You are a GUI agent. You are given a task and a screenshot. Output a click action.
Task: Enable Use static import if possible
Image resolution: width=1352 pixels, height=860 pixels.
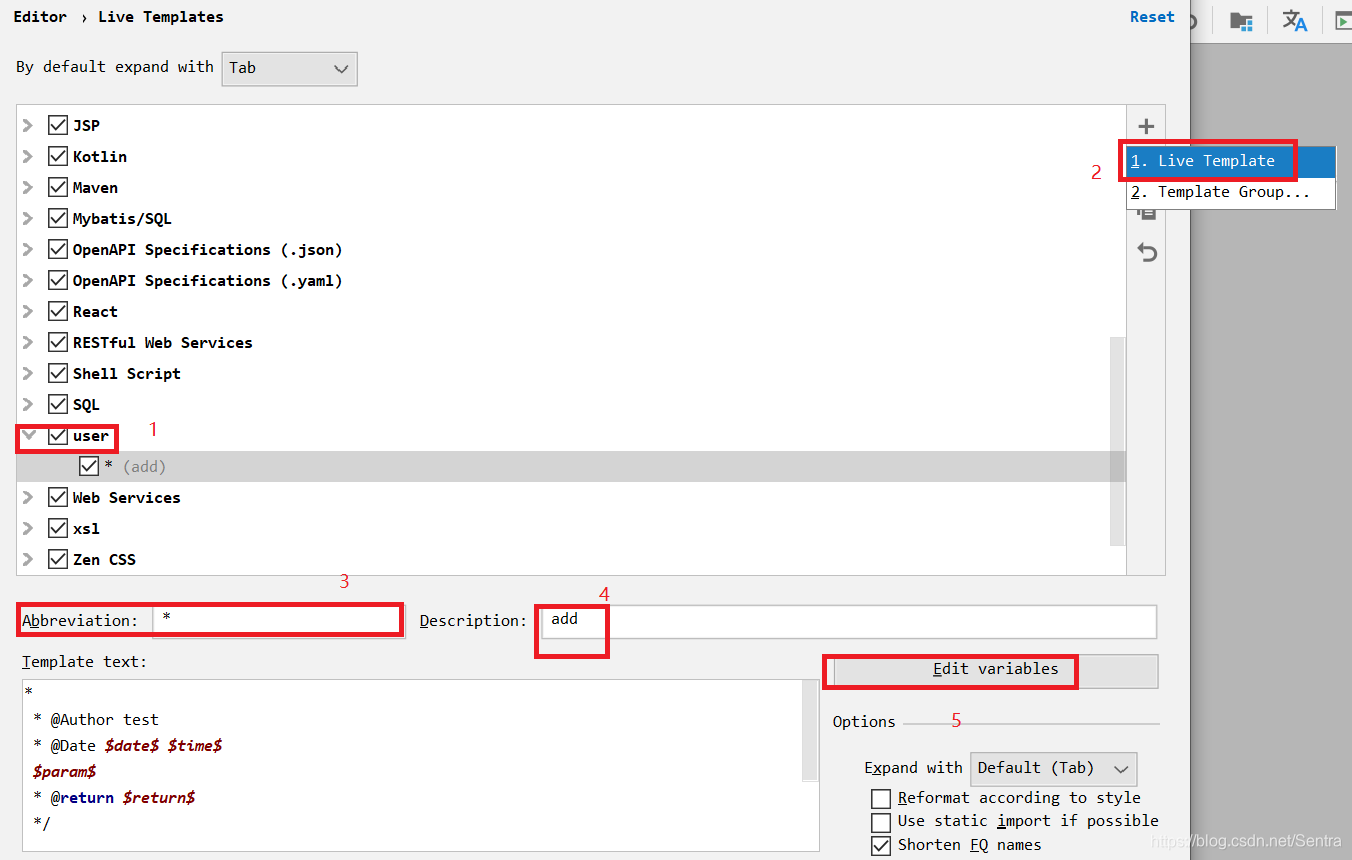pos(881,822)
